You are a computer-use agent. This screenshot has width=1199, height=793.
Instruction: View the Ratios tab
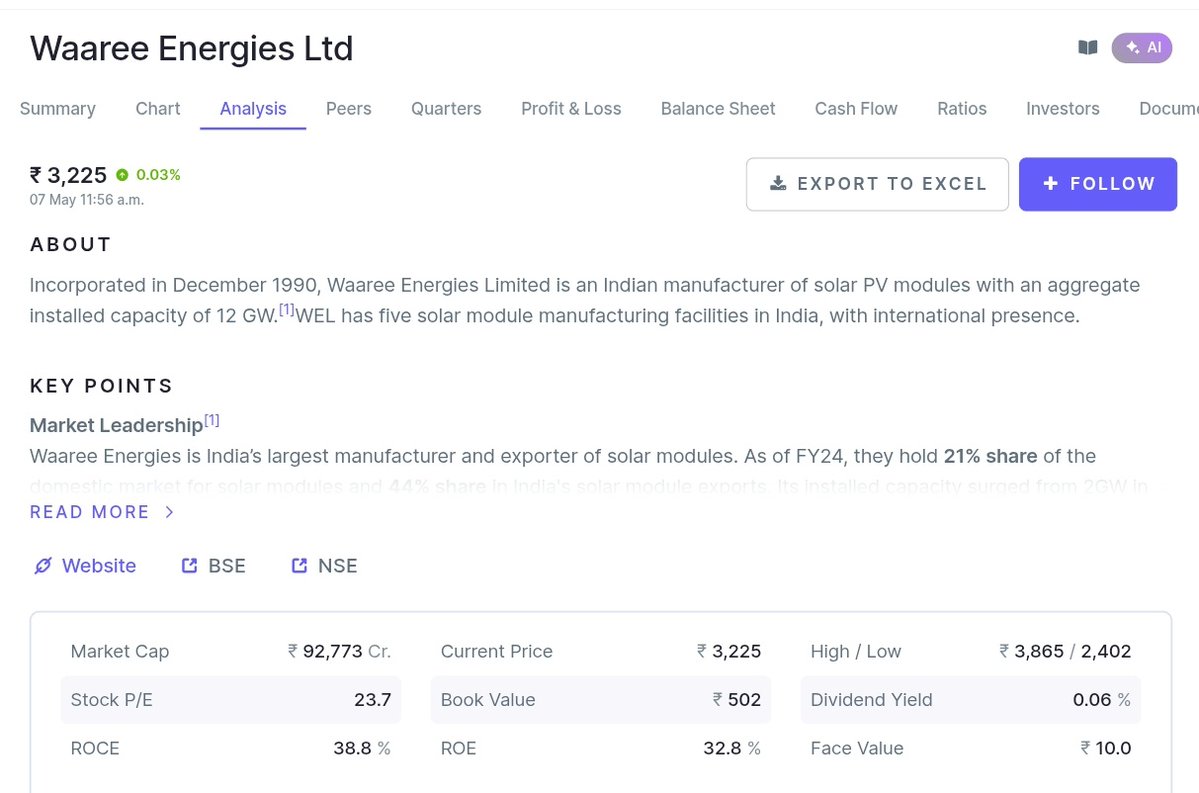tap(962, 109)
